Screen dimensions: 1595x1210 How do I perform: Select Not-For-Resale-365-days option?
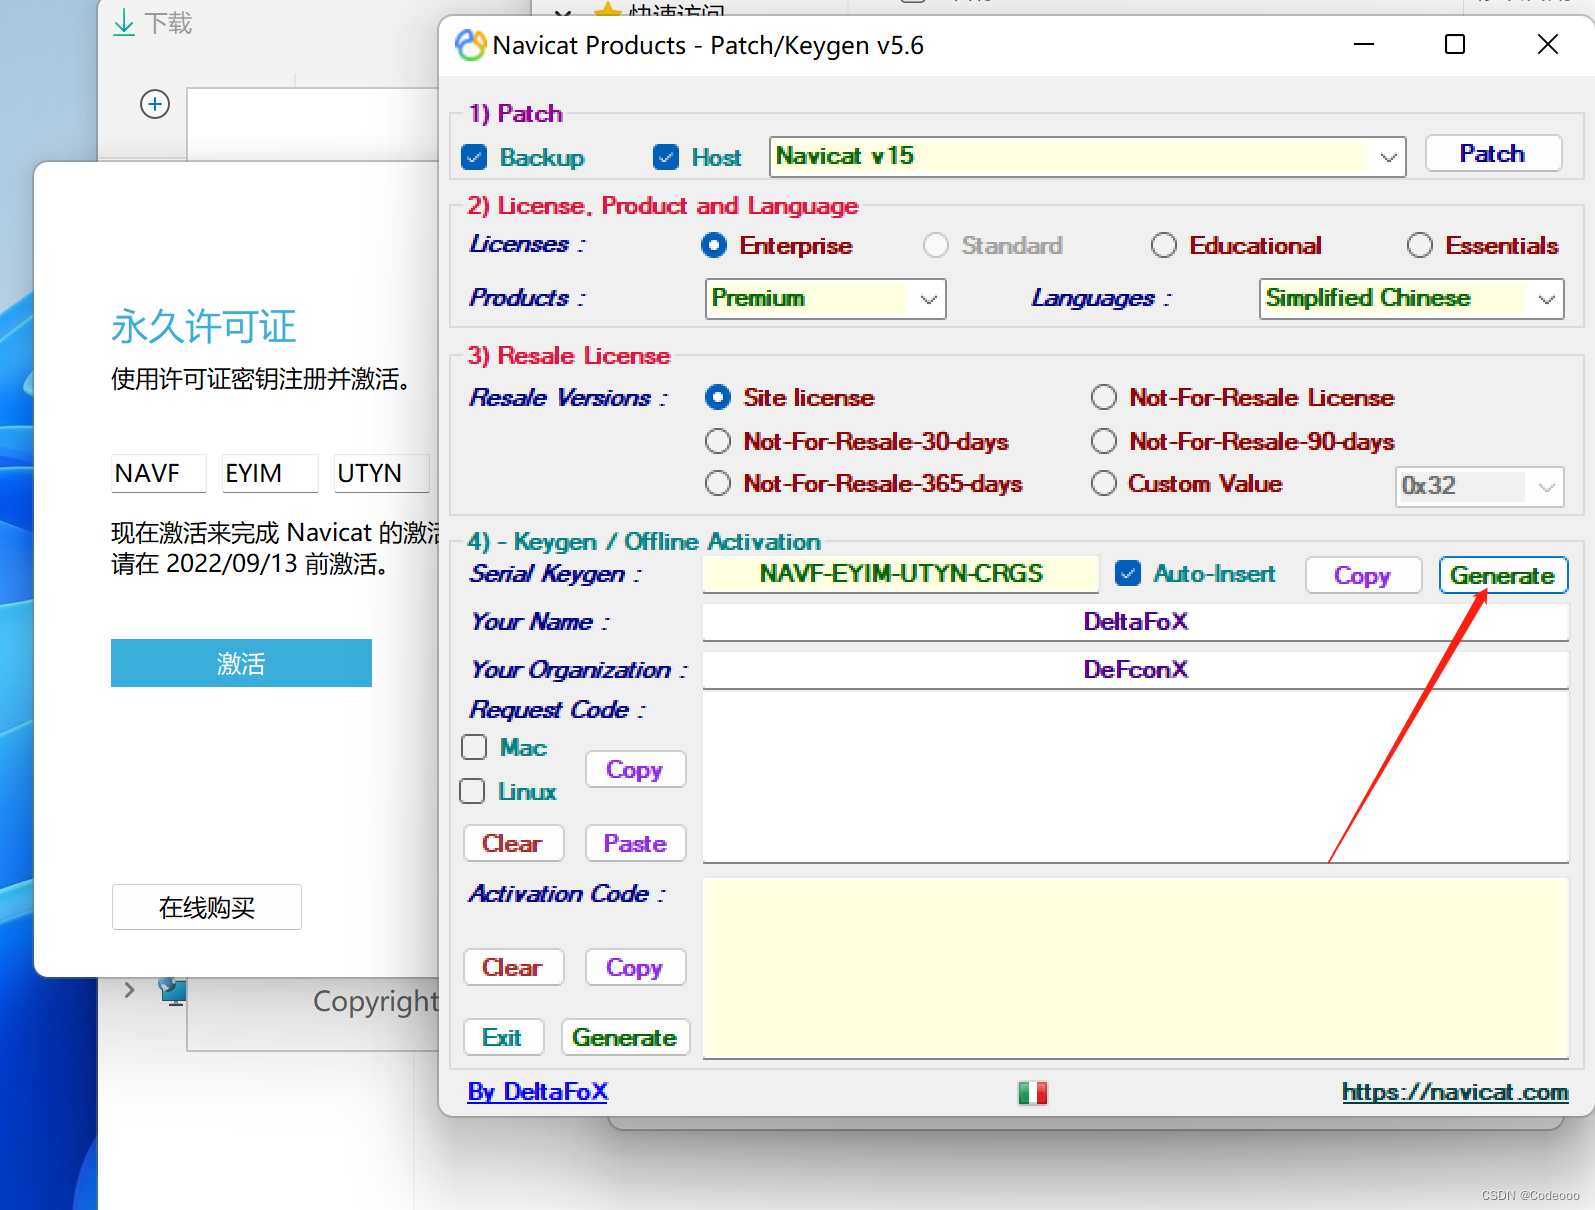point(718,483)
